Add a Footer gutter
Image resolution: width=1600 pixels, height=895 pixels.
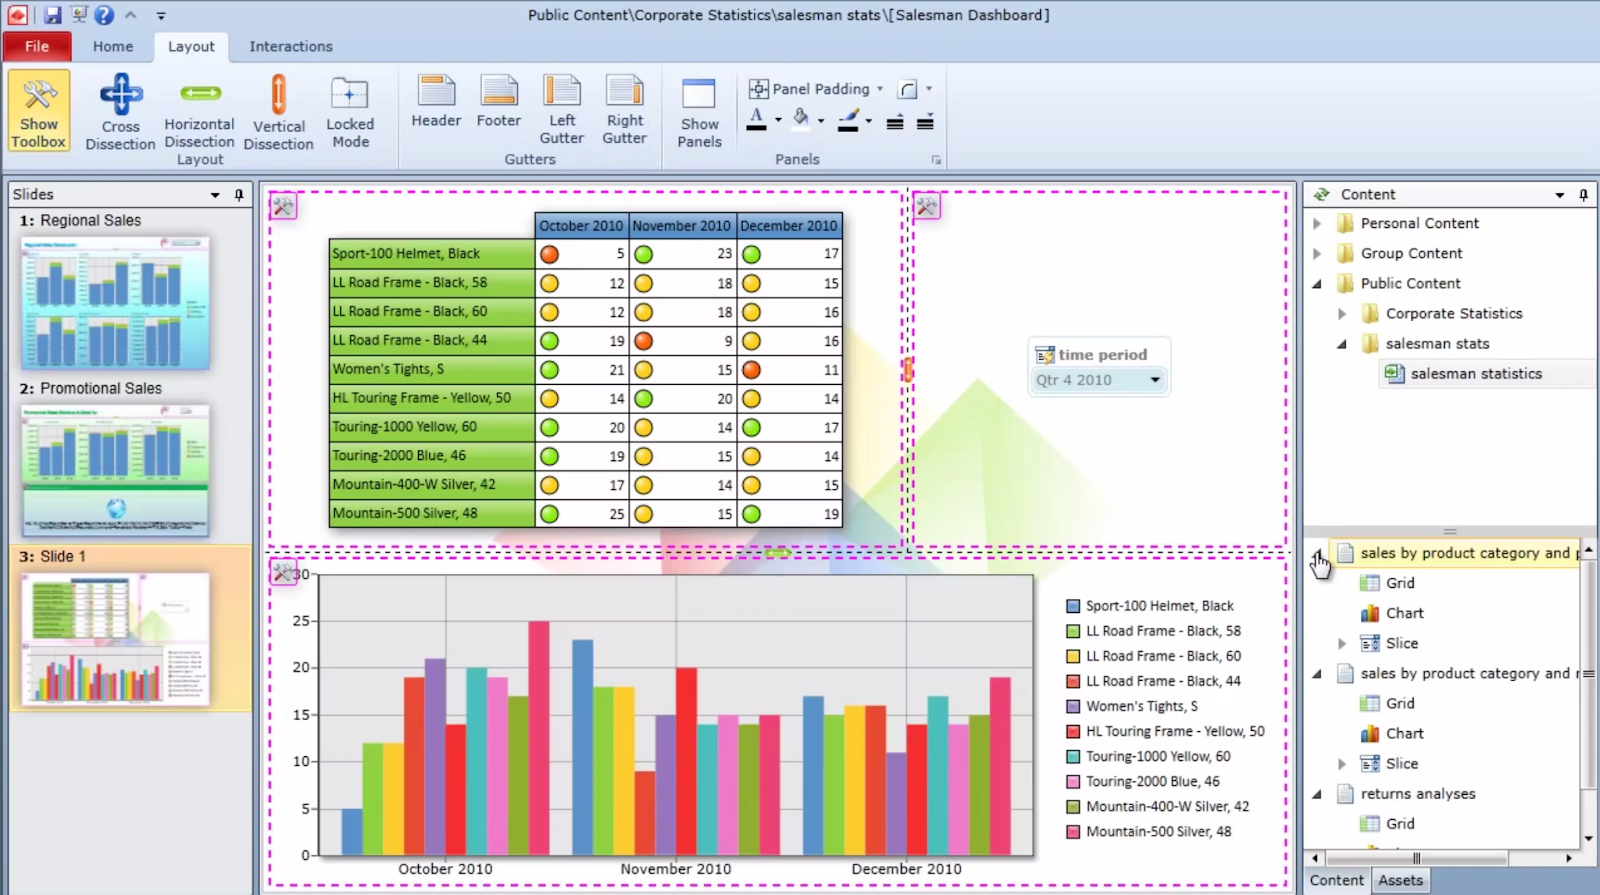click(x=499, y=102)
